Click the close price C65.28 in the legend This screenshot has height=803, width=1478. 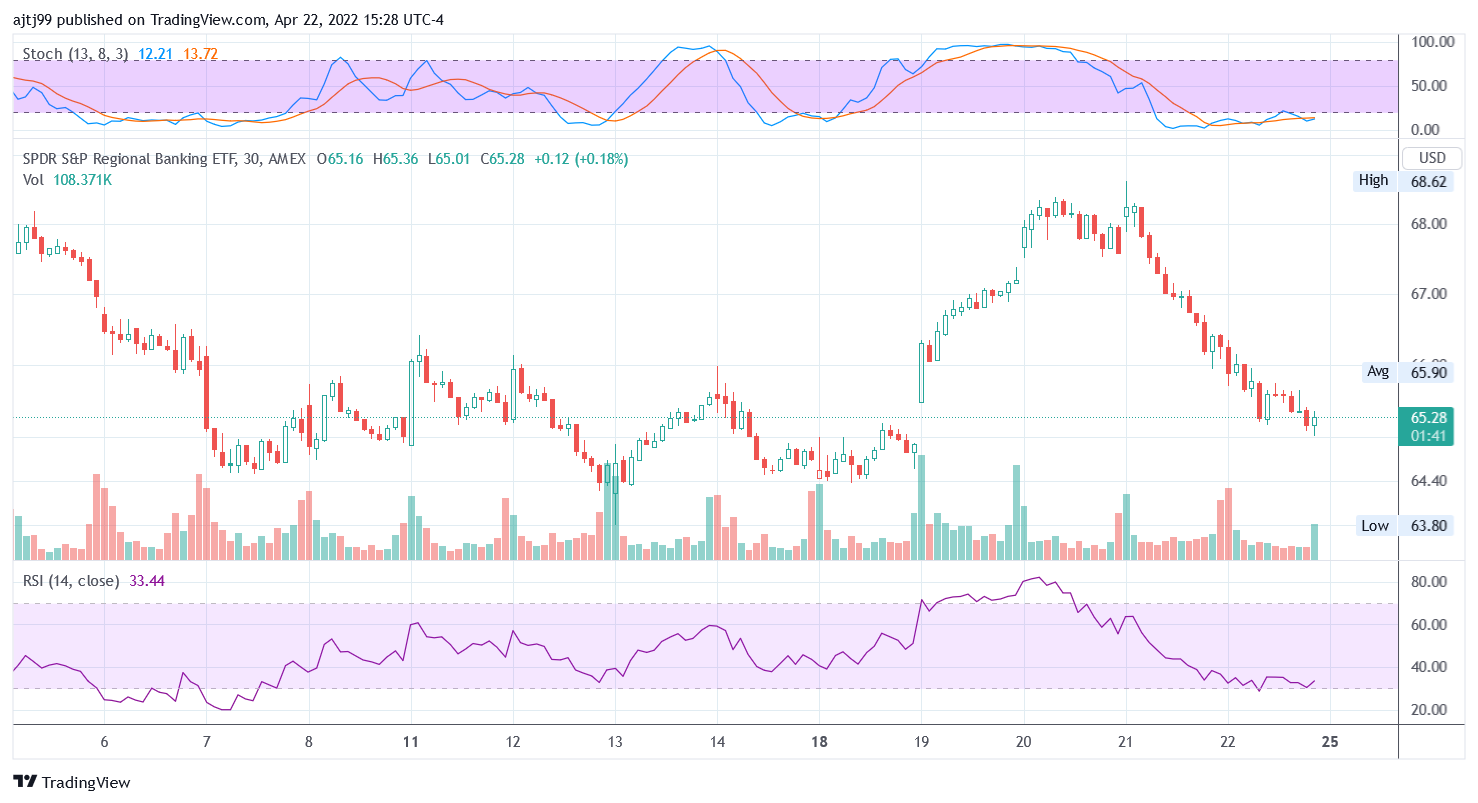[504, 158]
